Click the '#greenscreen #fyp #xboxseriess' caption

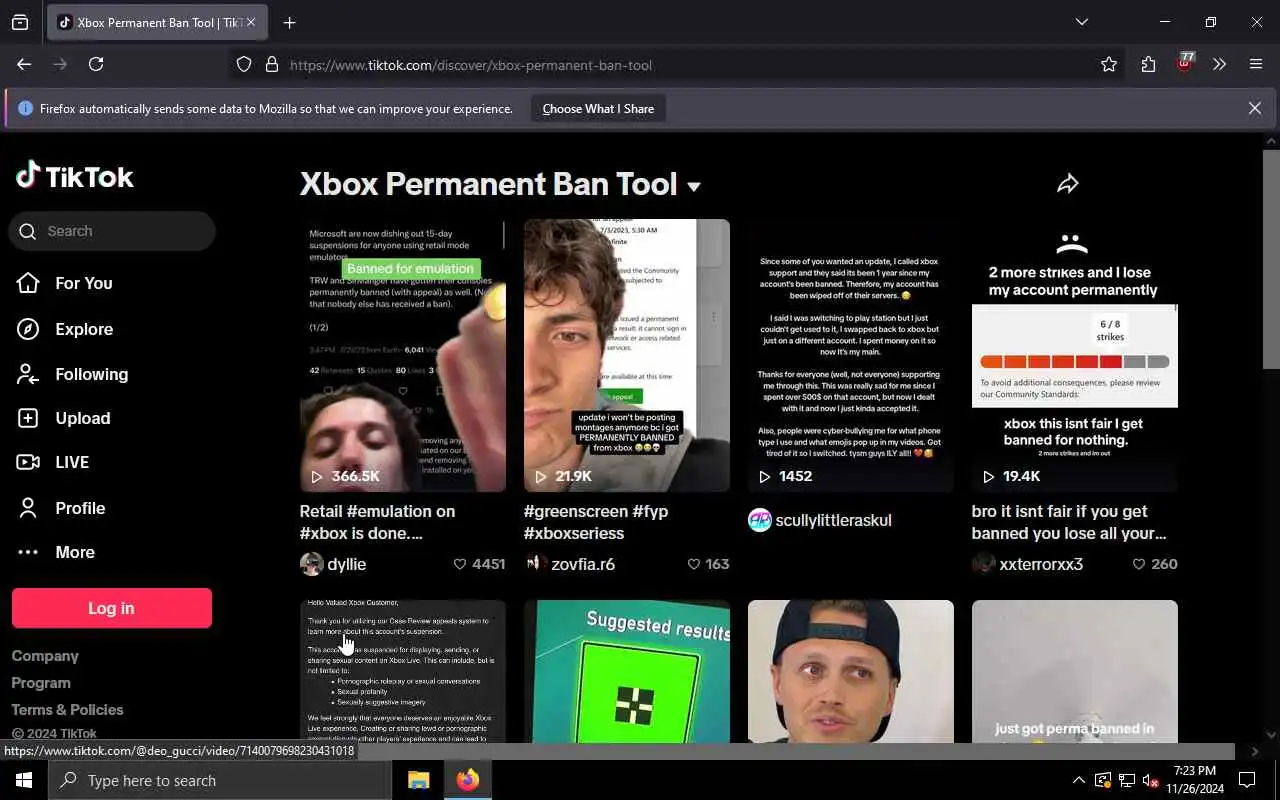(x=596, y=522)
